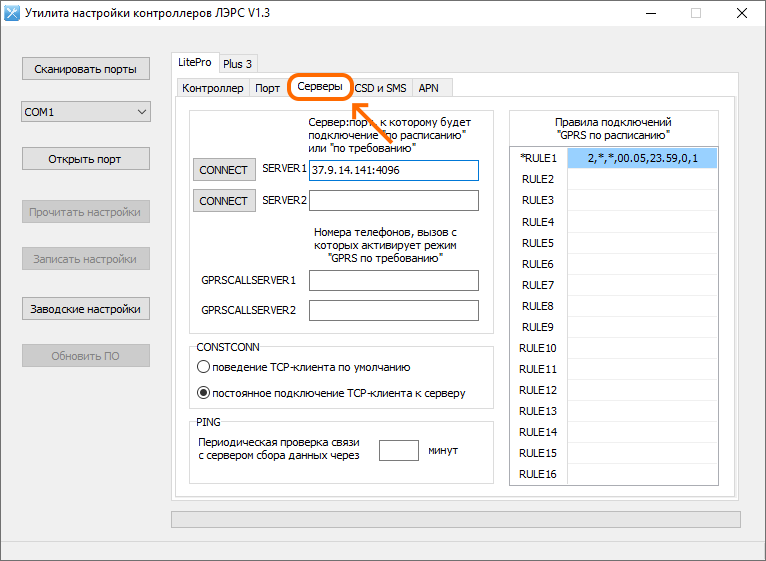This screenshot has height=561, width=766.
Task: Click the RULE12 value cell
Action: pos(642,389)
